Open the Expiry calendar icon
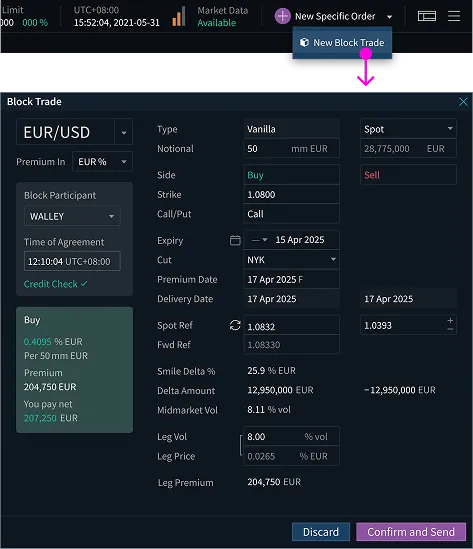The height and width of the screenshot is (549, 473). pyautogui.click(x=235, y=240)
